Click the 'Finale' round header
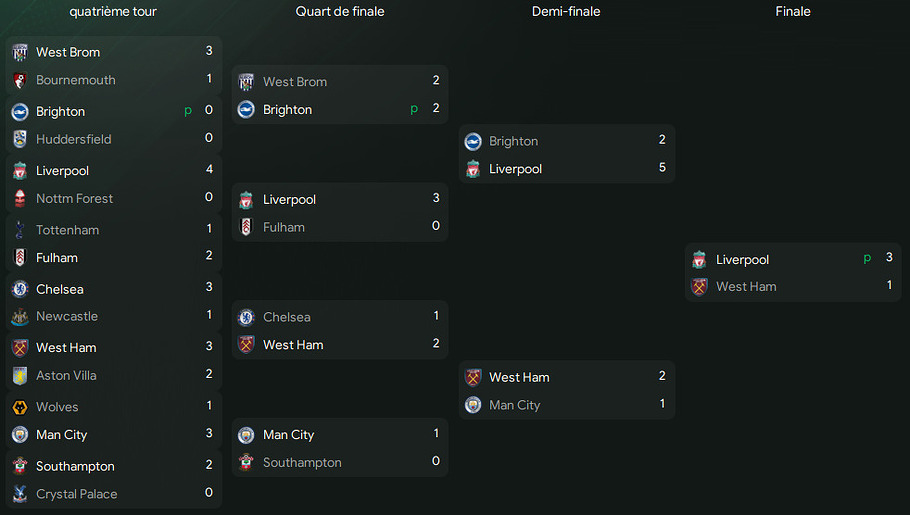This screenshot has height=515, width=910. coord(793,12)
